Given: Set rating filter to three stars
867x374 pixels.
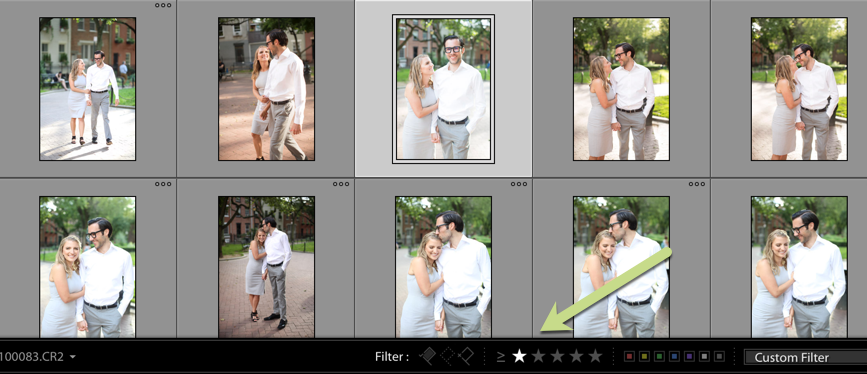Looking at the screenshot, I should click(x=557, y=356).
